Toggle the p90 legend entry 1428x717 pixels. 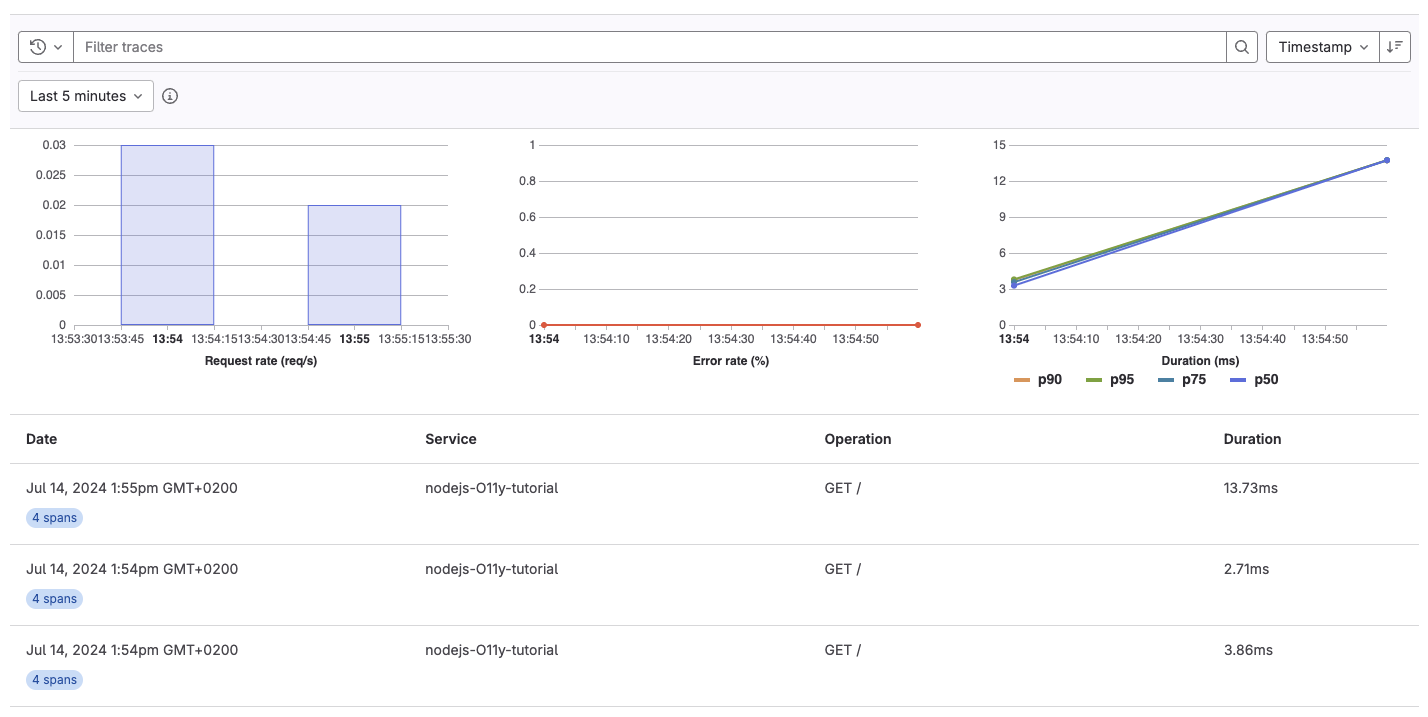[1039, 379]
